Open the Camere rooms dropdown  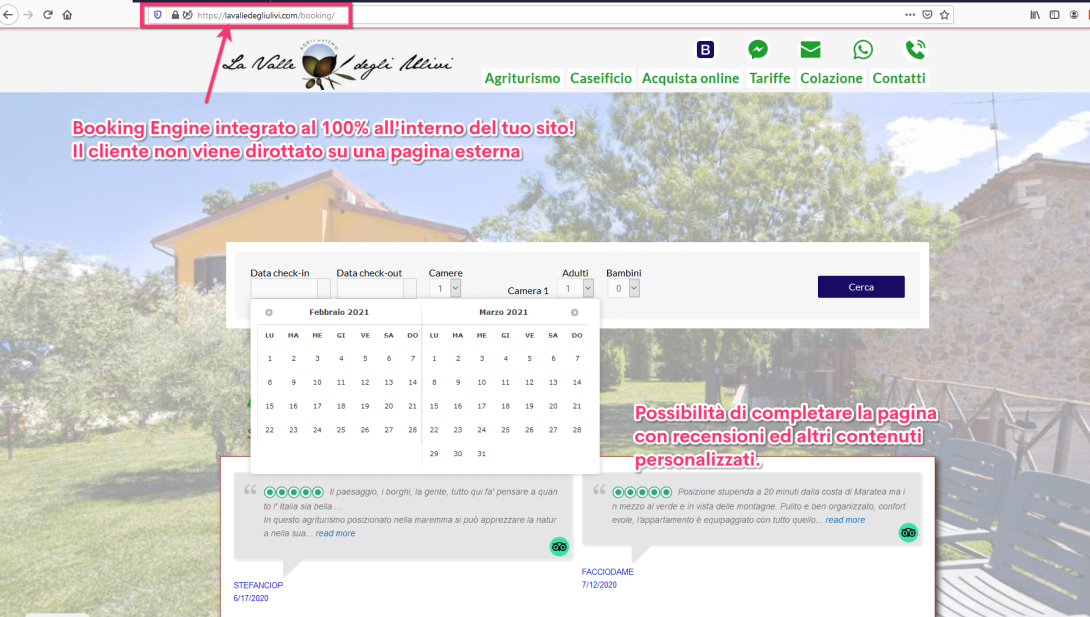coord(445,288)
